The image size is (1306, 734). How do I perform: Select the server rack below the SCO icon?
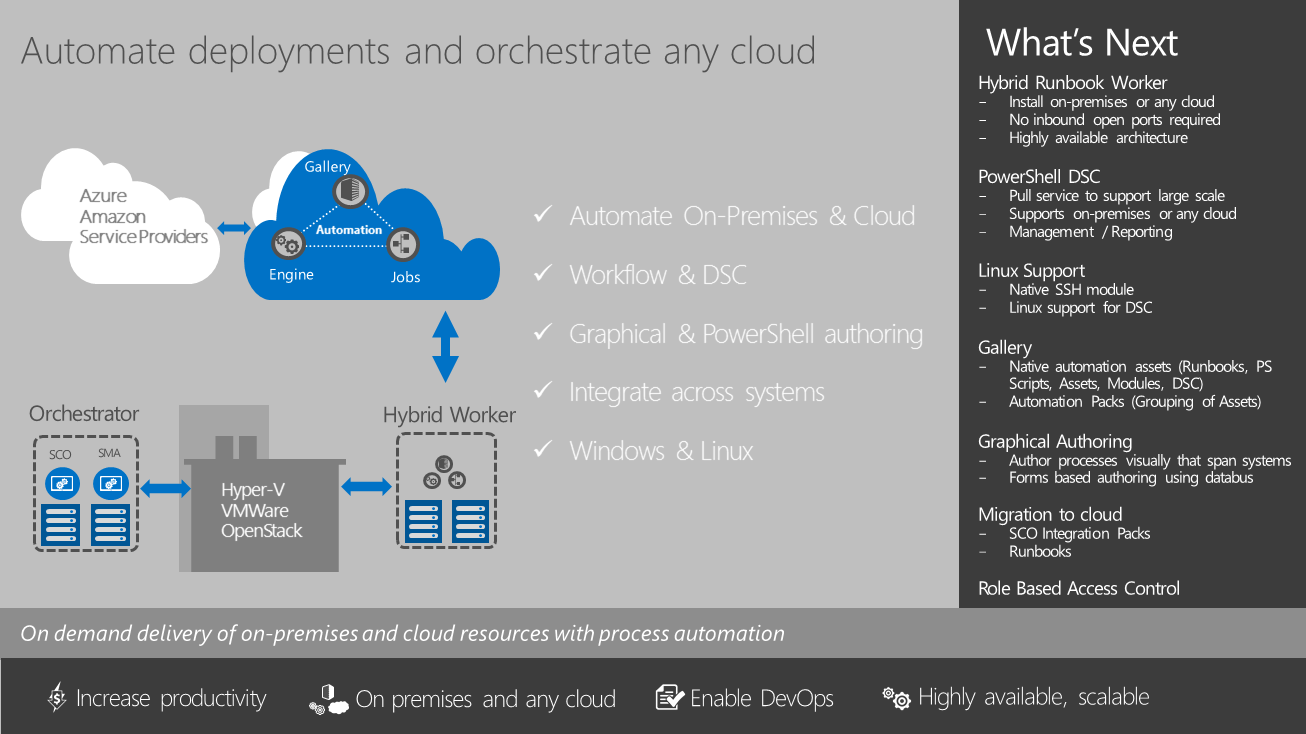tap(62, 523)
